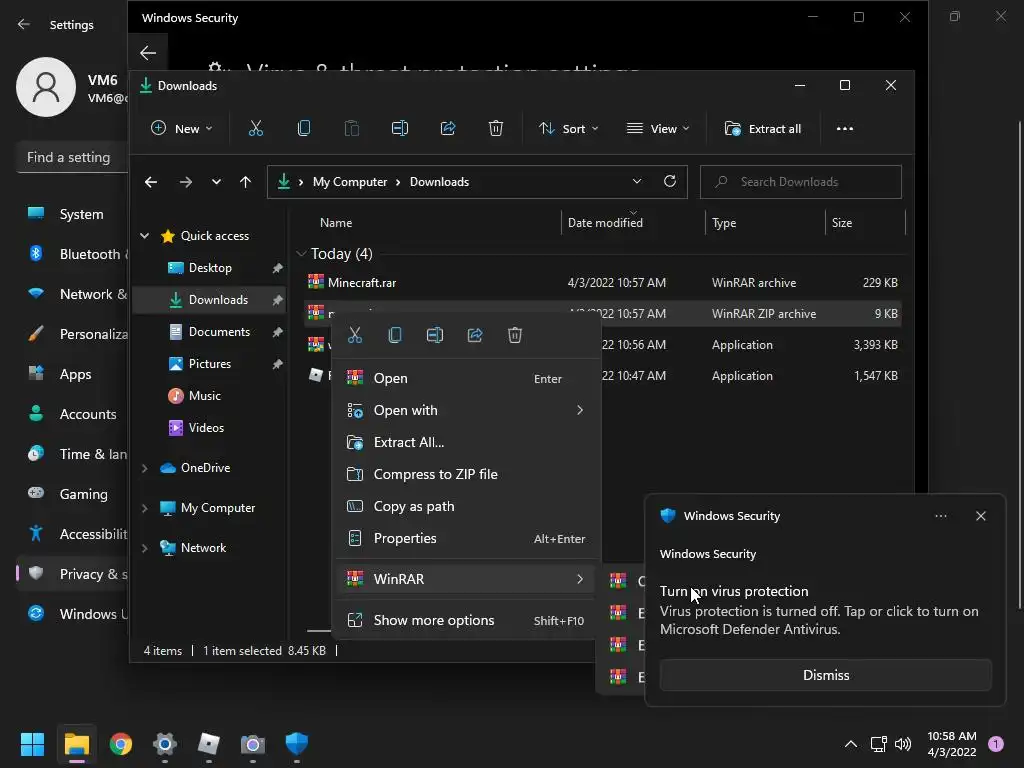Screen dimensions: 1024x768
Task: Click the Share icon in Downloads toolbar
Action: 448,129
